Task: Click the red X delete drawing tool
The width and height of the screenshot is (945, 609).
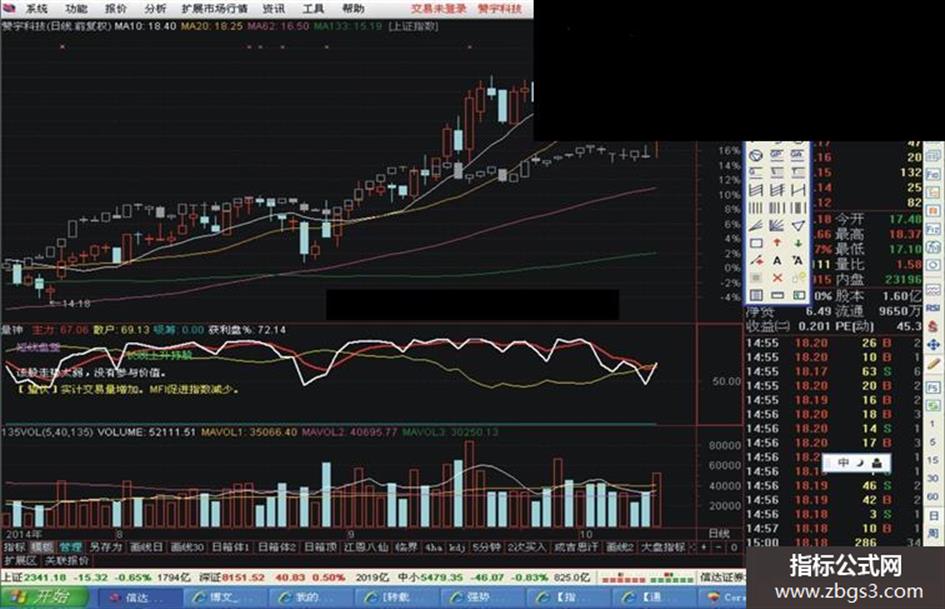Action: tap(777, 278)
